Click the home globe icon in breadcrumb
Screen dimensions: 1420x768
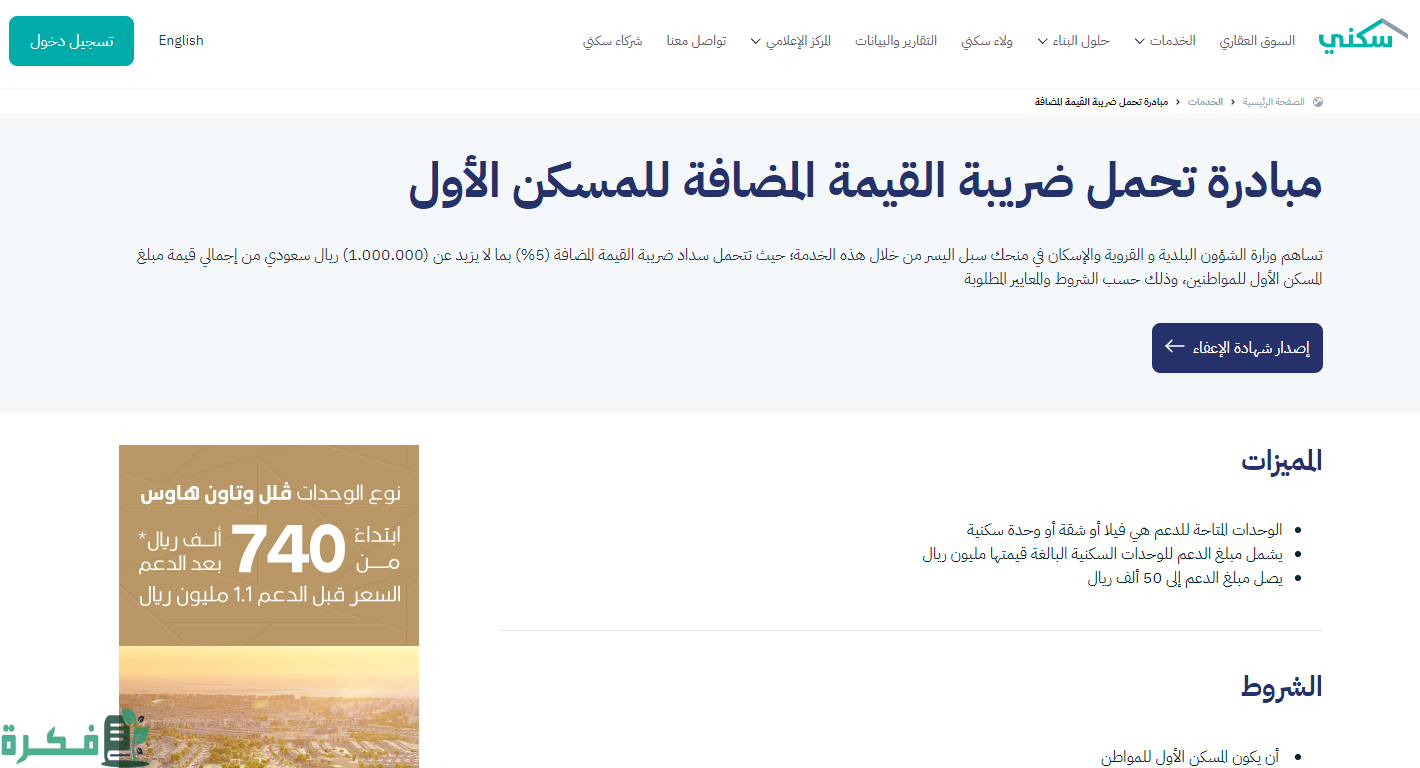click(x=1317, y=102)
